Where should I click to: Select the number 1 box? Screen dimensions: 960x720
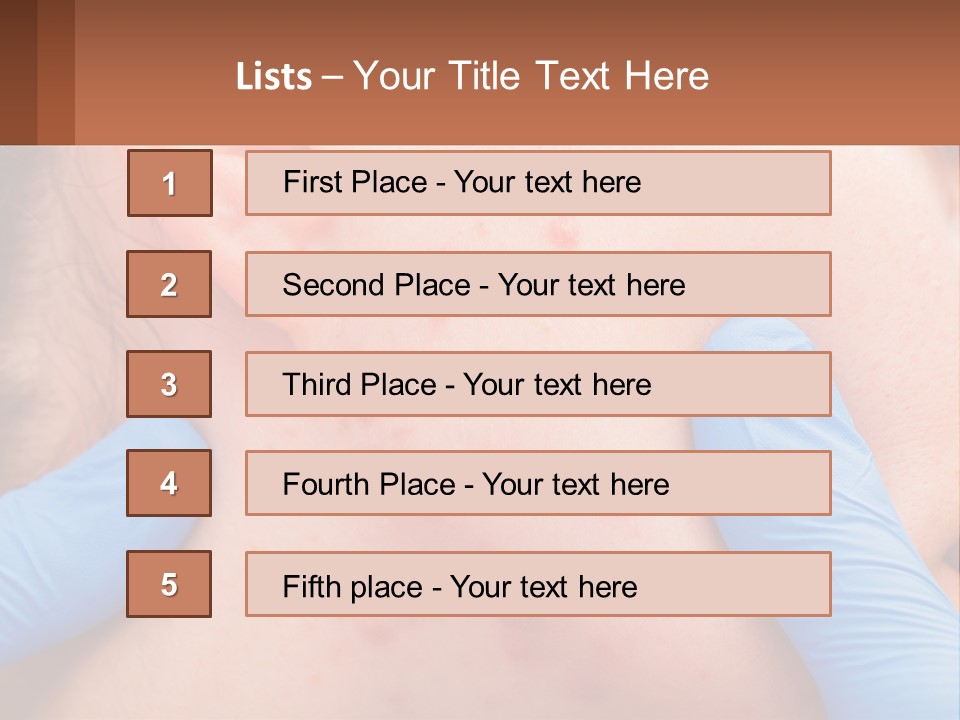tap(169, 183)
